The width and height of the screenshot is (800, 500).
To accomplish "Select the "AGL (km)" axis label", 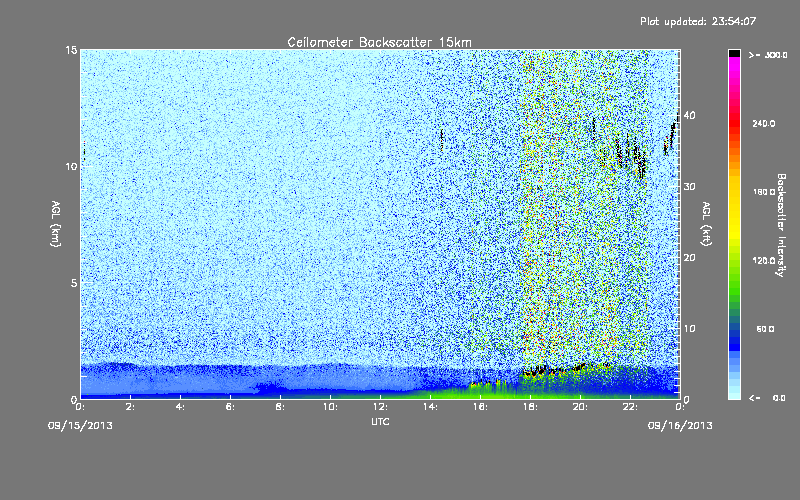I will tap(56, 224).
